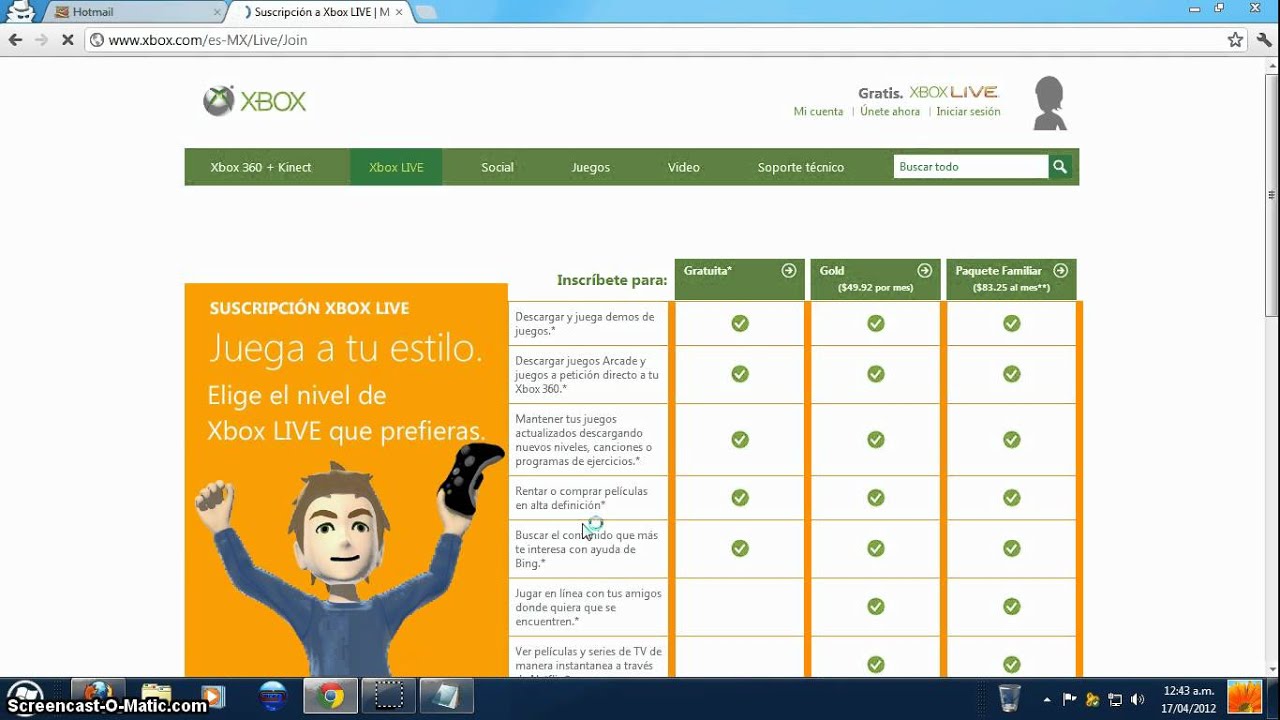This screenshot has width=1280, height=720.
Task: Open the Video nav item
Action: tap(684, 167)
